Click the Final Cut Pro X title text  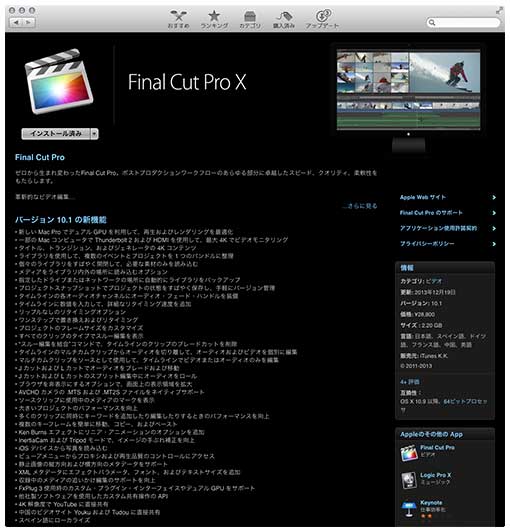coord(187,82)
